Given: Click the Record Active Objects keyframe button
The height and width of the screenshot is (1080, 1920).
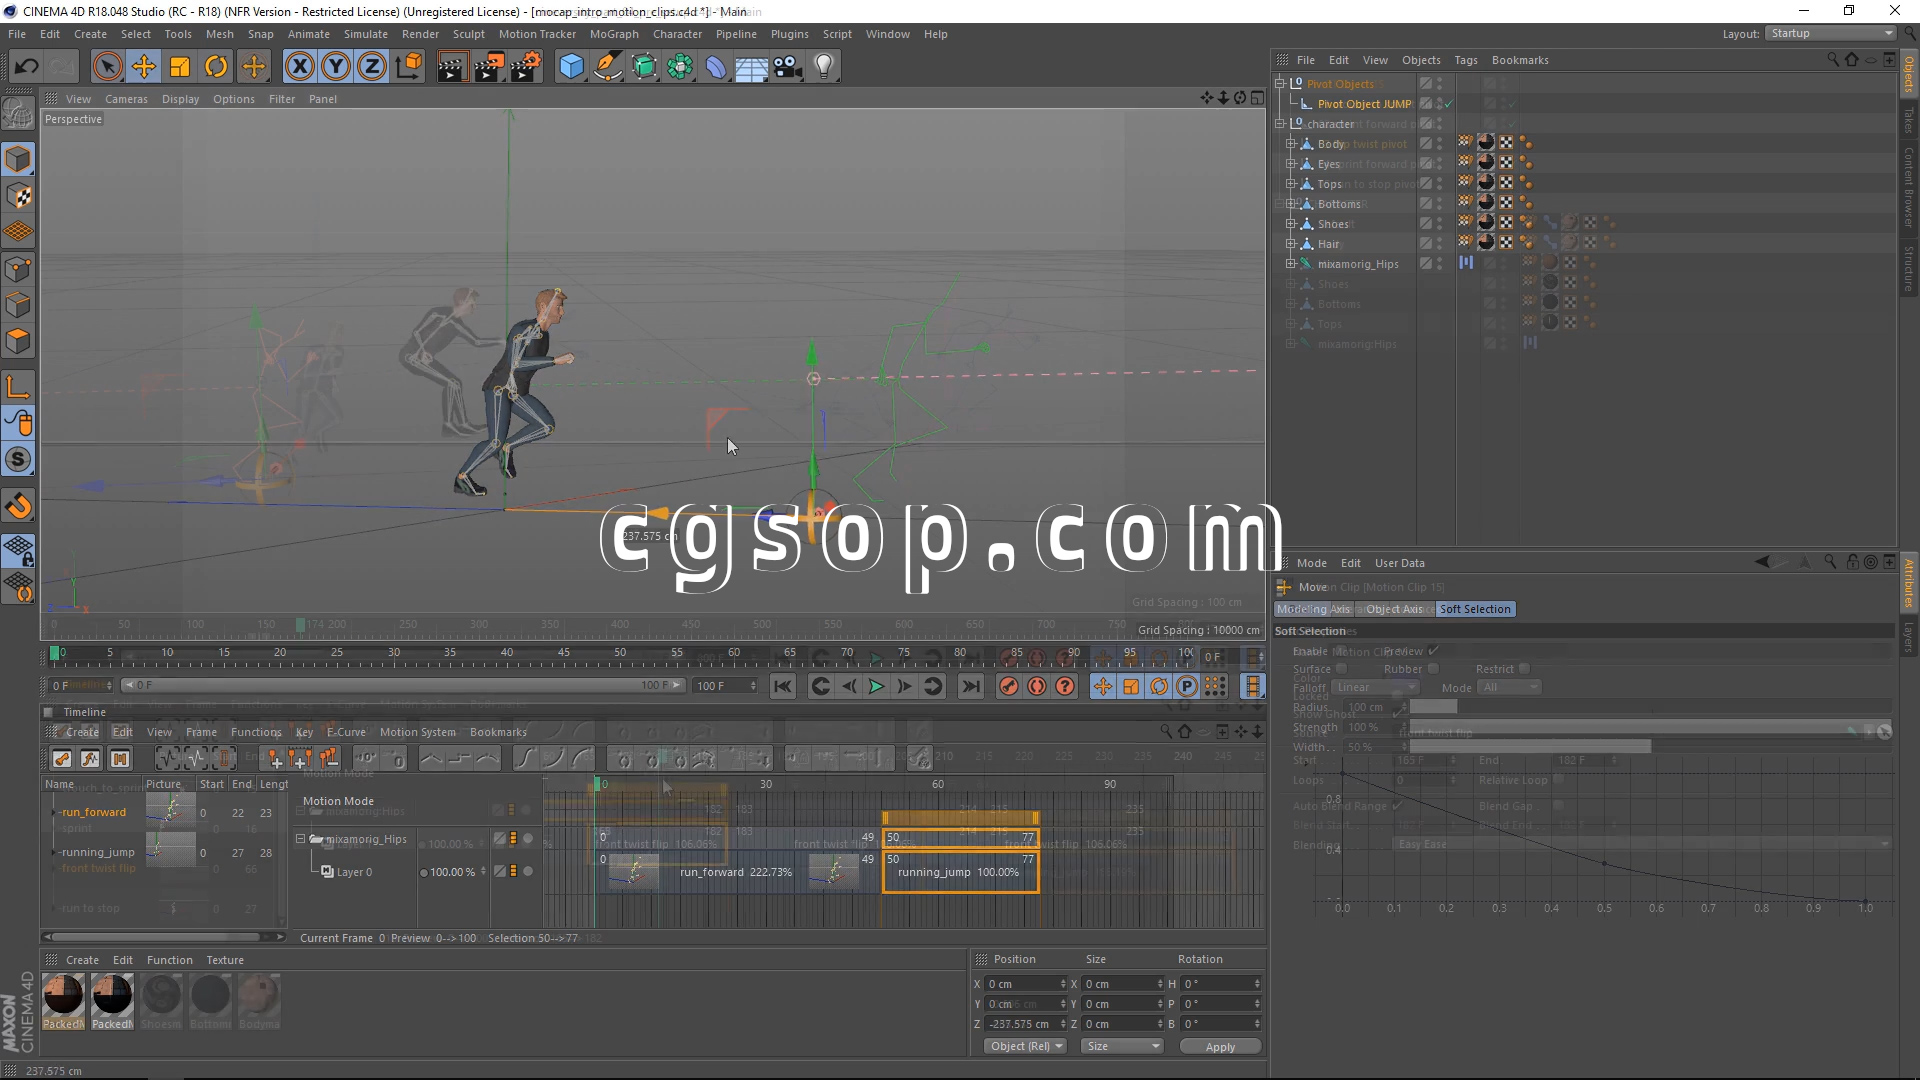Looking at the screenshot, I should [1009, 686].
